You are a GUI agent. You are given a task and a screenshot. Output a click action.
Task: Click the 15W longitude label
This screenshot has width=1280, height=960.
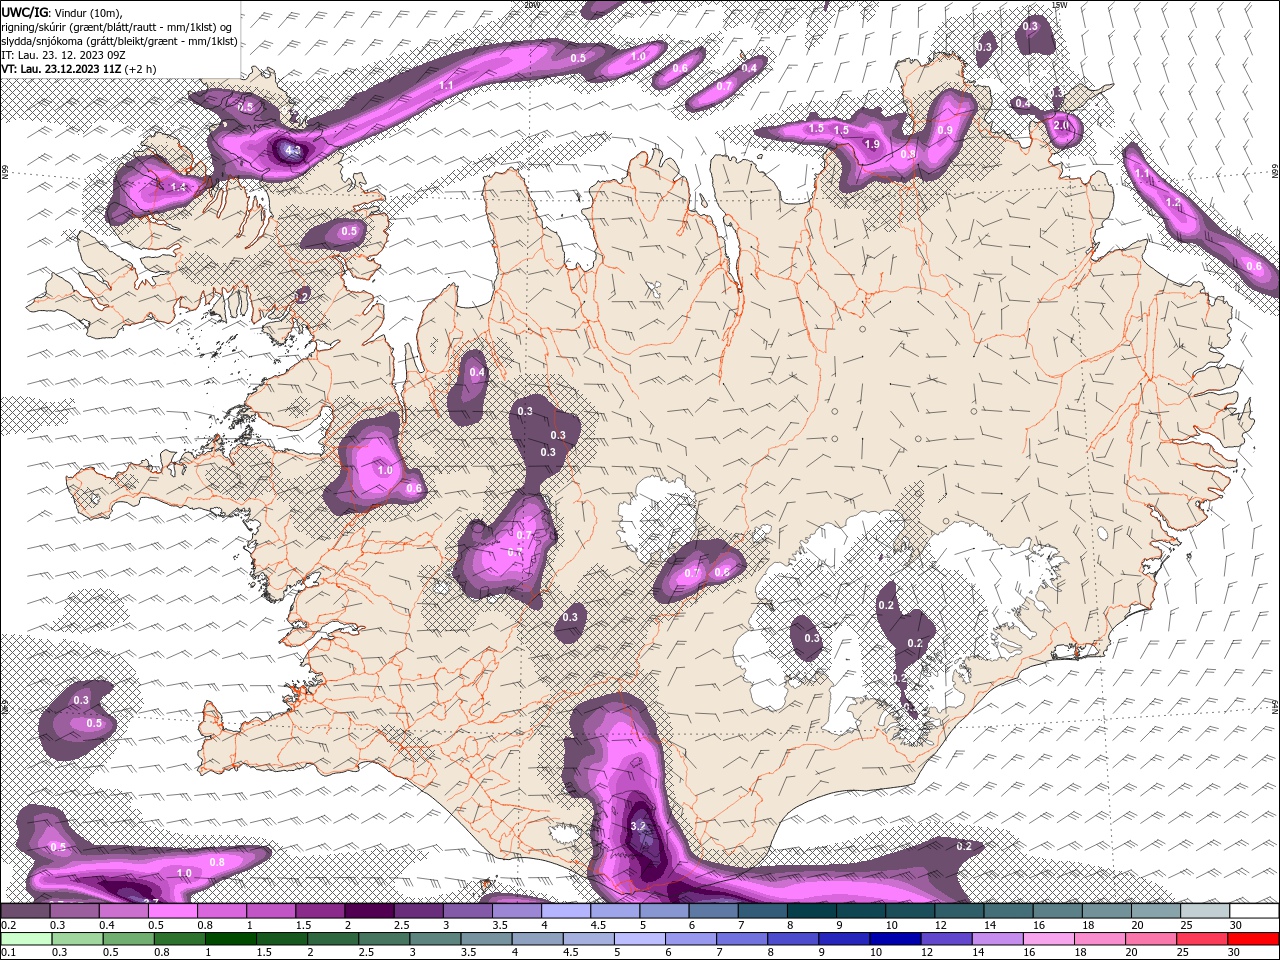coord(1060,5)
